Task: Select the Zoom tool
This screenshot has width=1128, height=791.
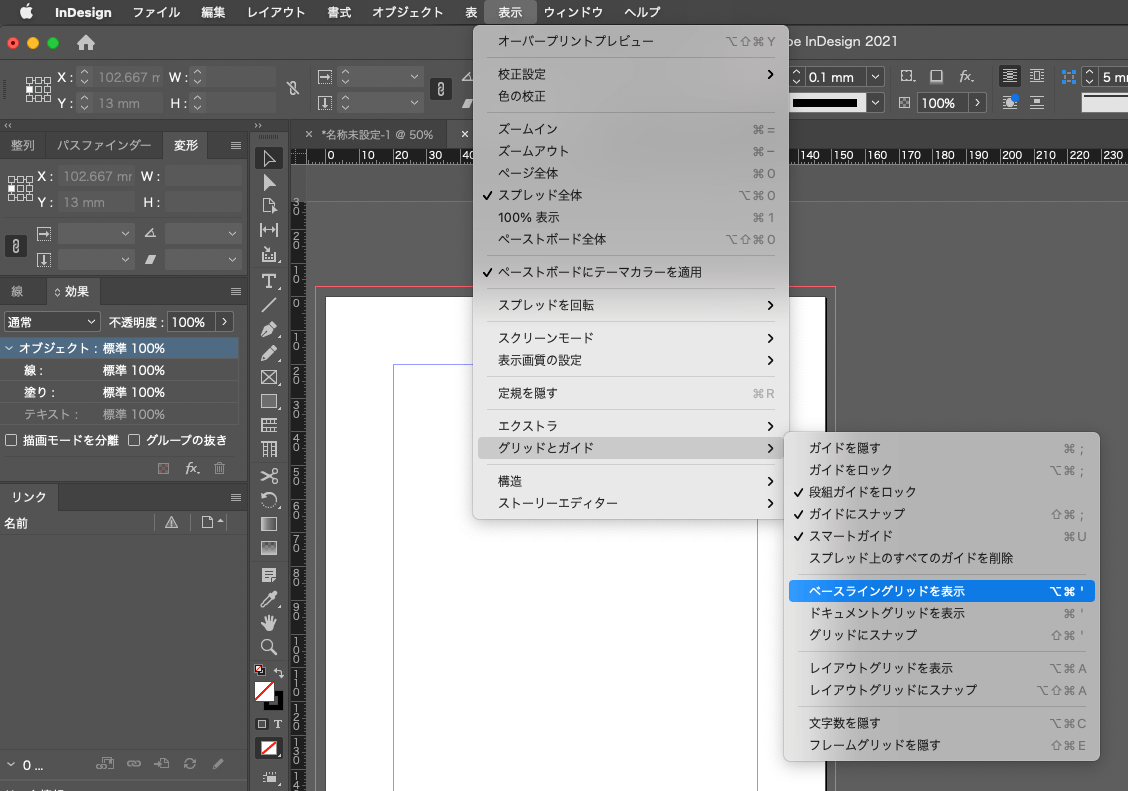Action: (x=268, y=645)
